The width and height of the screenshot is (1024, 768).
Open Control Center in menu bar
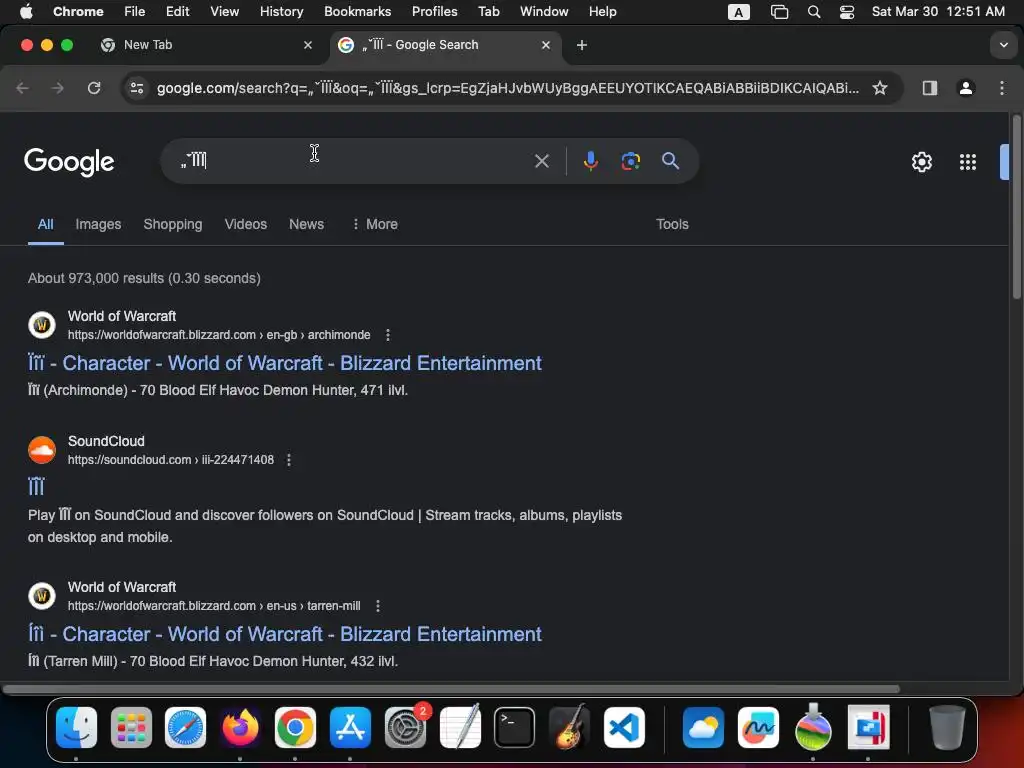click(846, 11)
